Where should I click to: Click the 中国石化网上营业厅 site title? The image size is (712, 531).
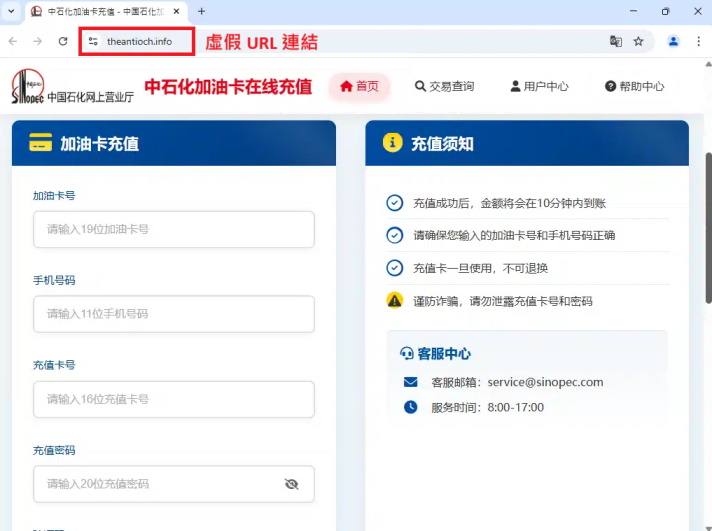coord(90,97)
